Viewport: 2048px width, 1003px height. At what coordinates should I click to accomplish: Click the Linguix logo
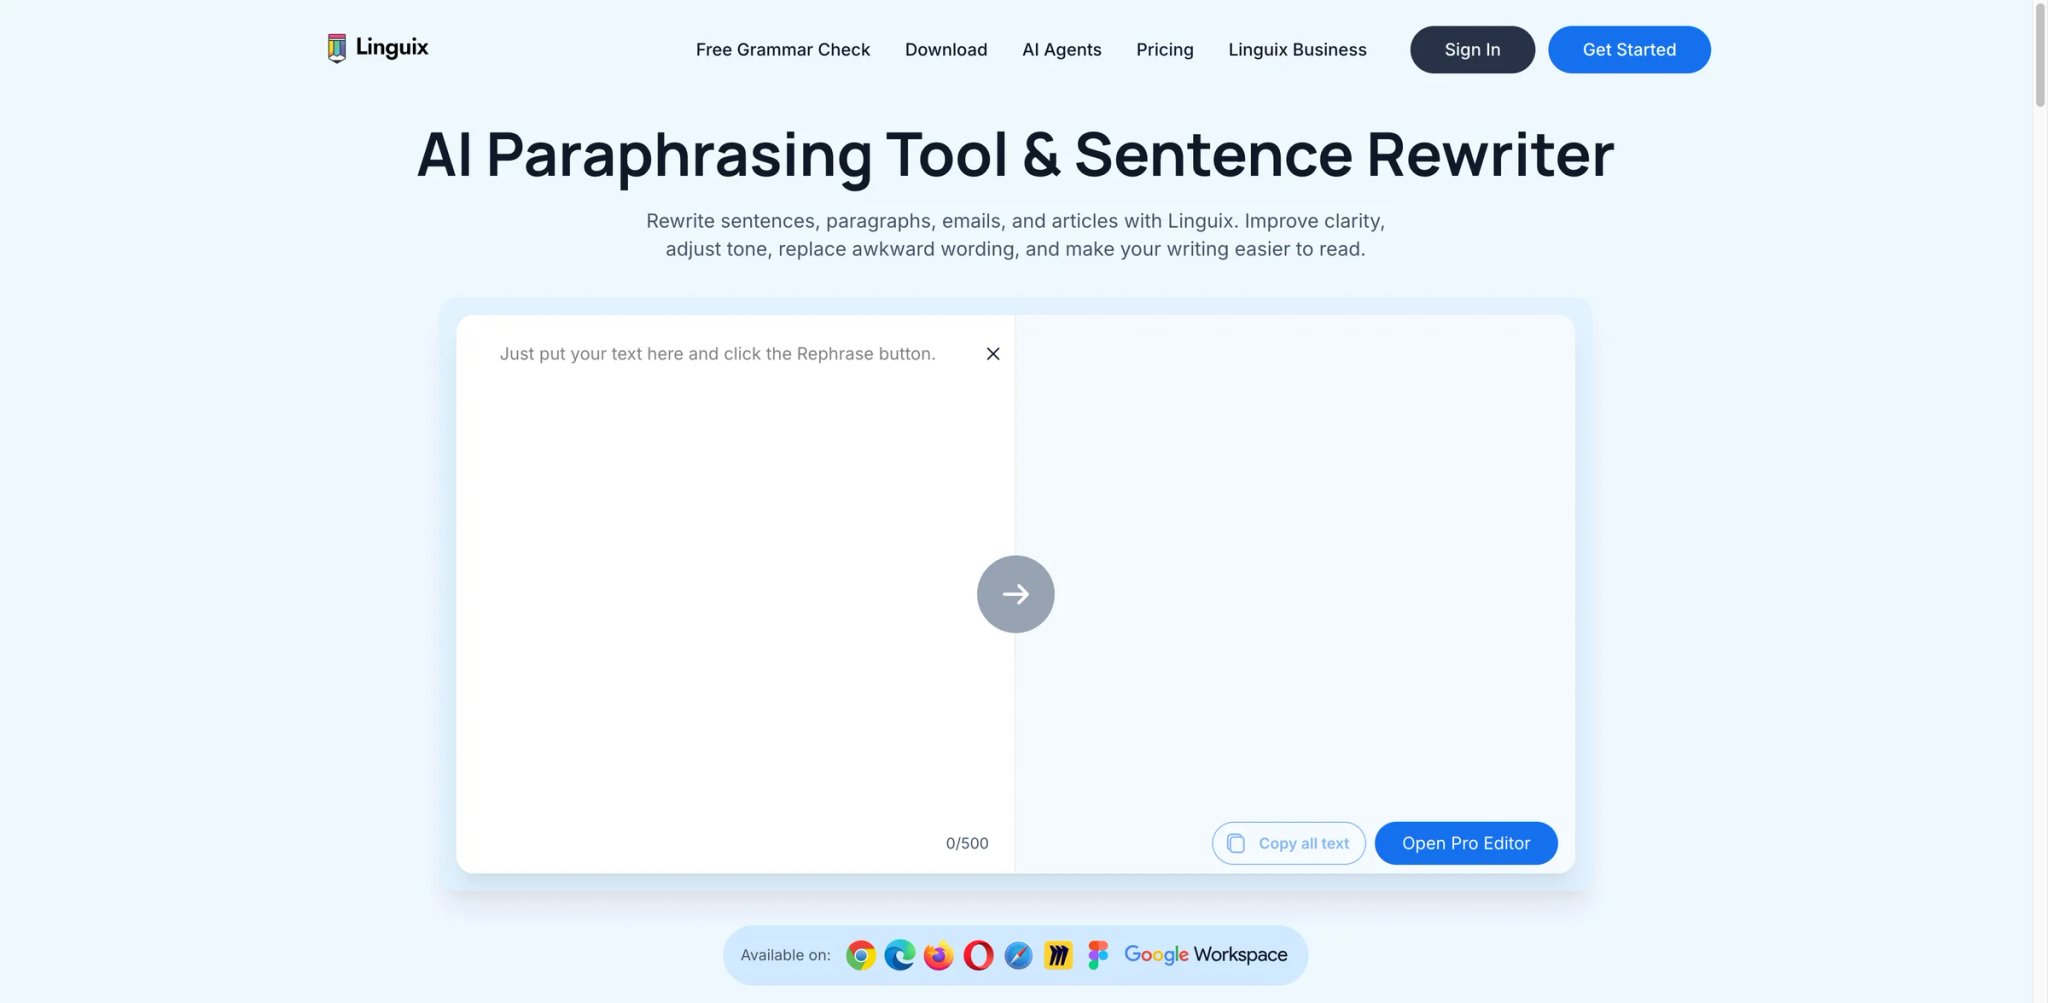pyautogui.click(x=377, y=48)
